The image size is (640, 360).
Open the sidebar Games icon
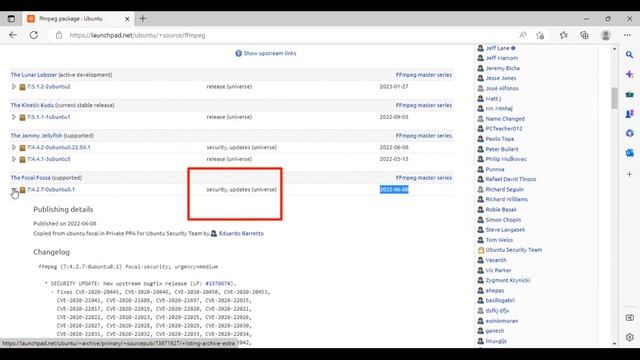[629, 114]
